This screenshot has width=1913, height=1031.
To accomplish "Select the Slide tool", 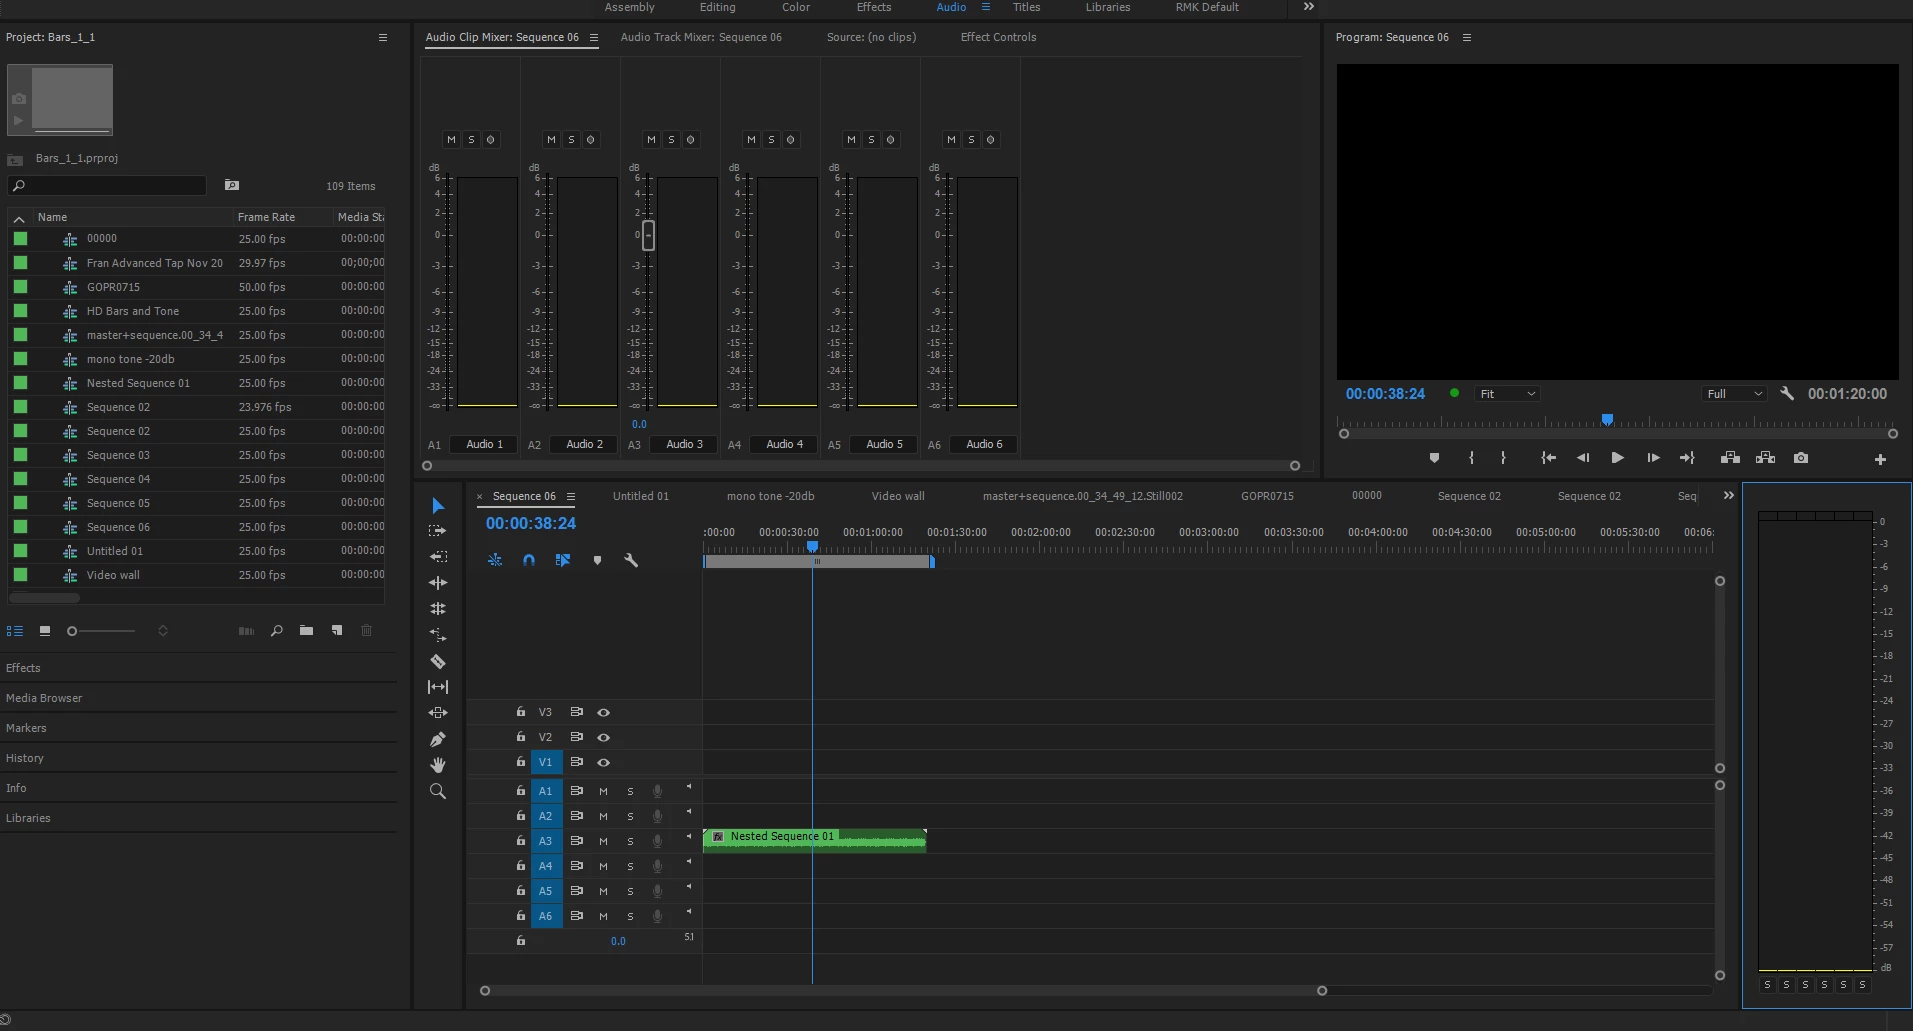I will [438, 713].
